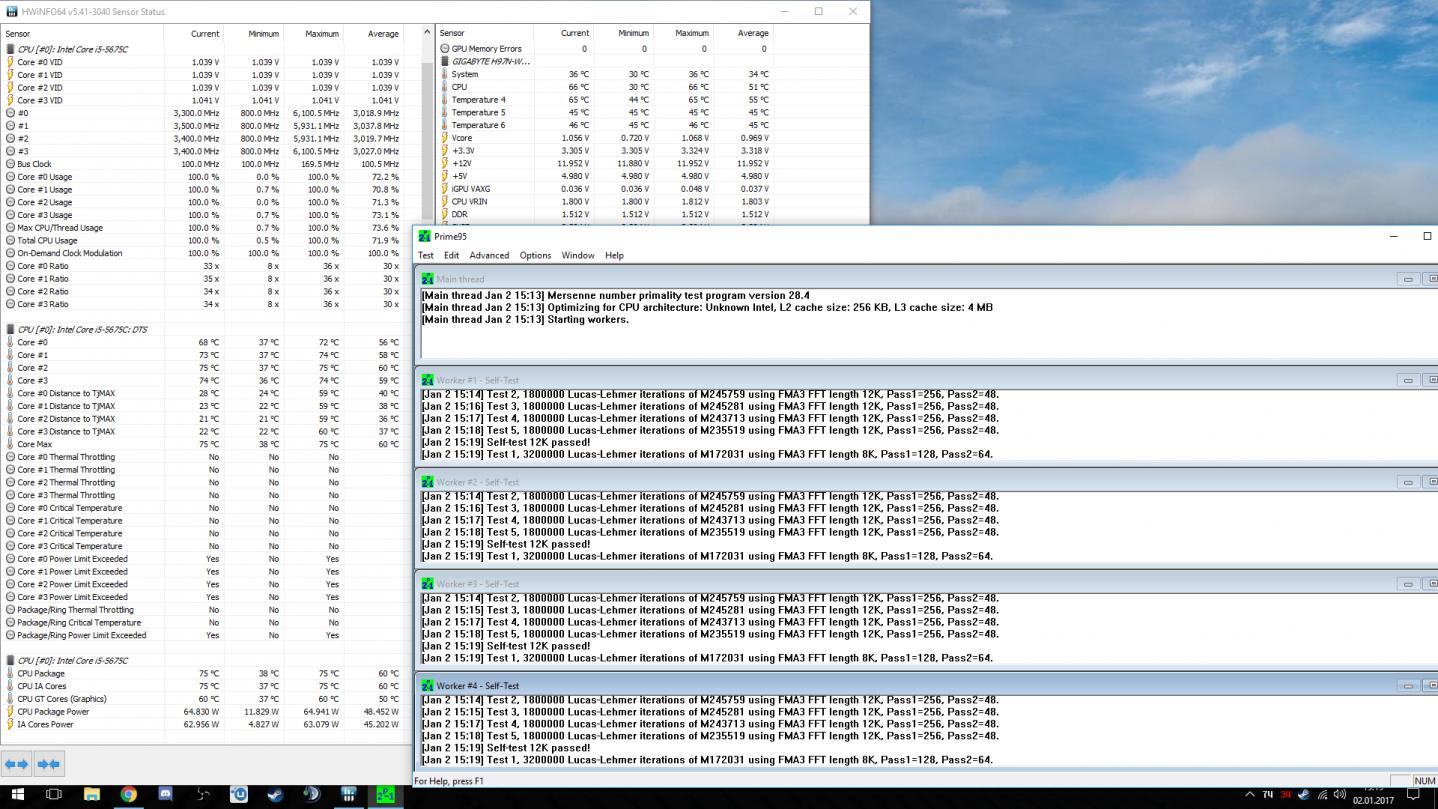Click the white 74 temperature tray icon
Viewport: 1438px width, 809px height.
[1268, 795]
